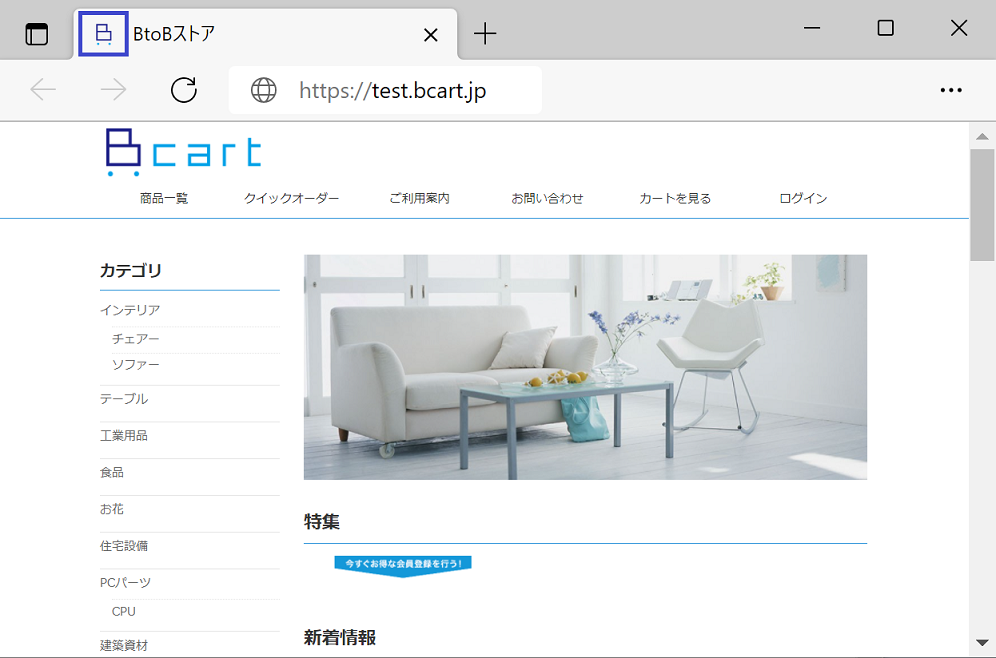Go forward to the next page
This screenshot has height=658, width=996.
114,90
